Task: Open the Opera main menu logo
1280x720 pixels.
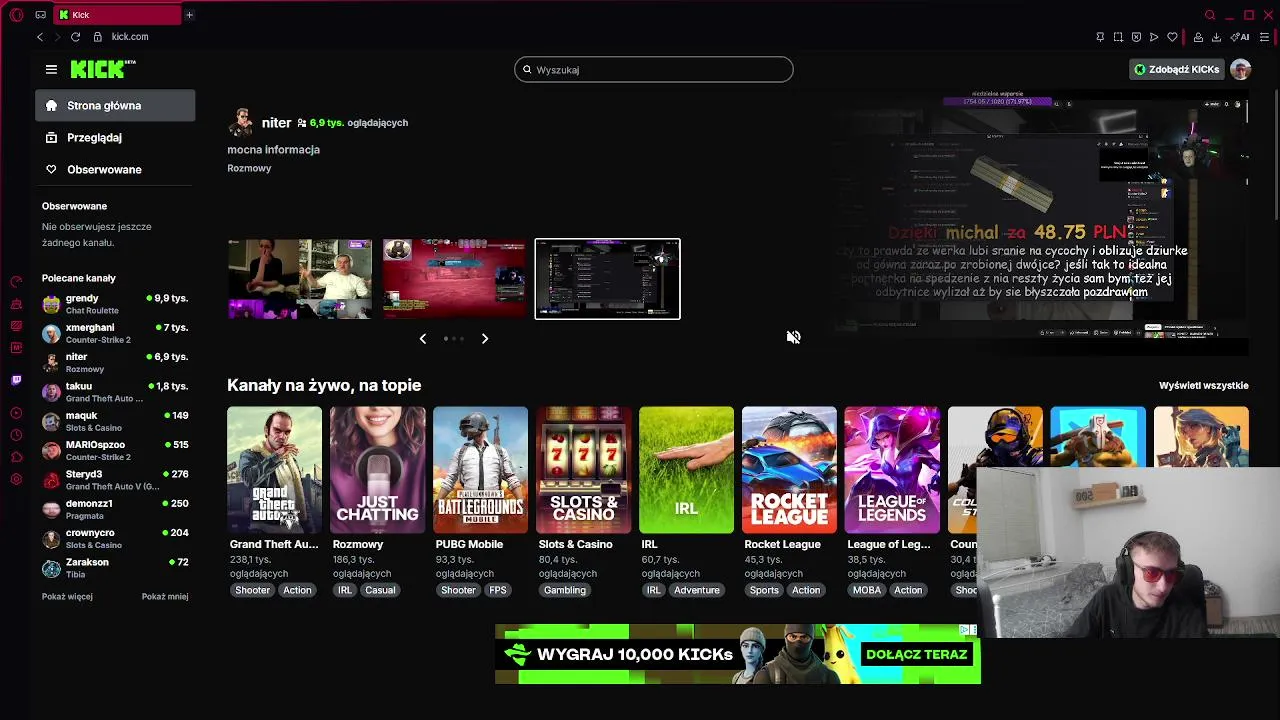Action: (16, 14)
